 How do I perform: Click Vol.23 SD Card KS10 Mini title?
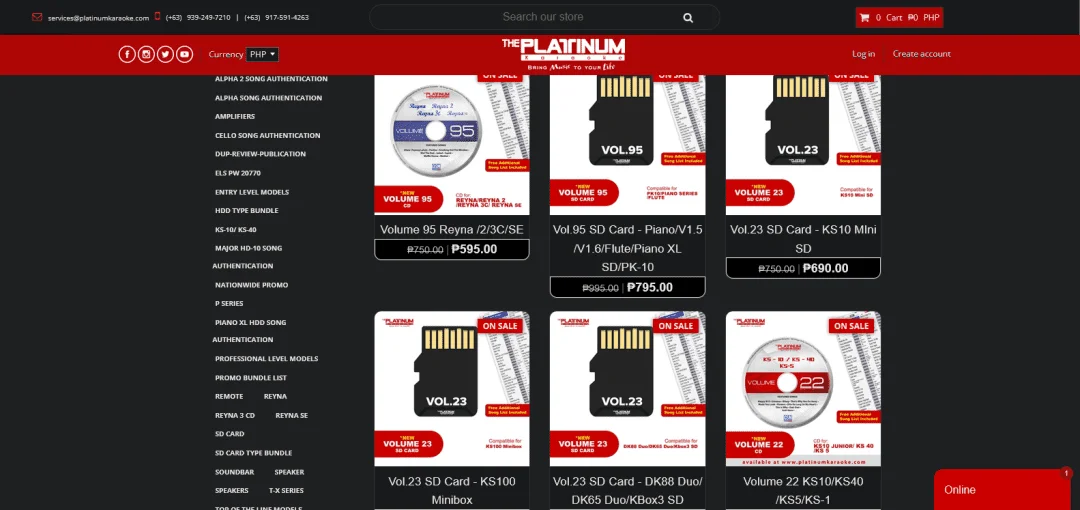803,238
